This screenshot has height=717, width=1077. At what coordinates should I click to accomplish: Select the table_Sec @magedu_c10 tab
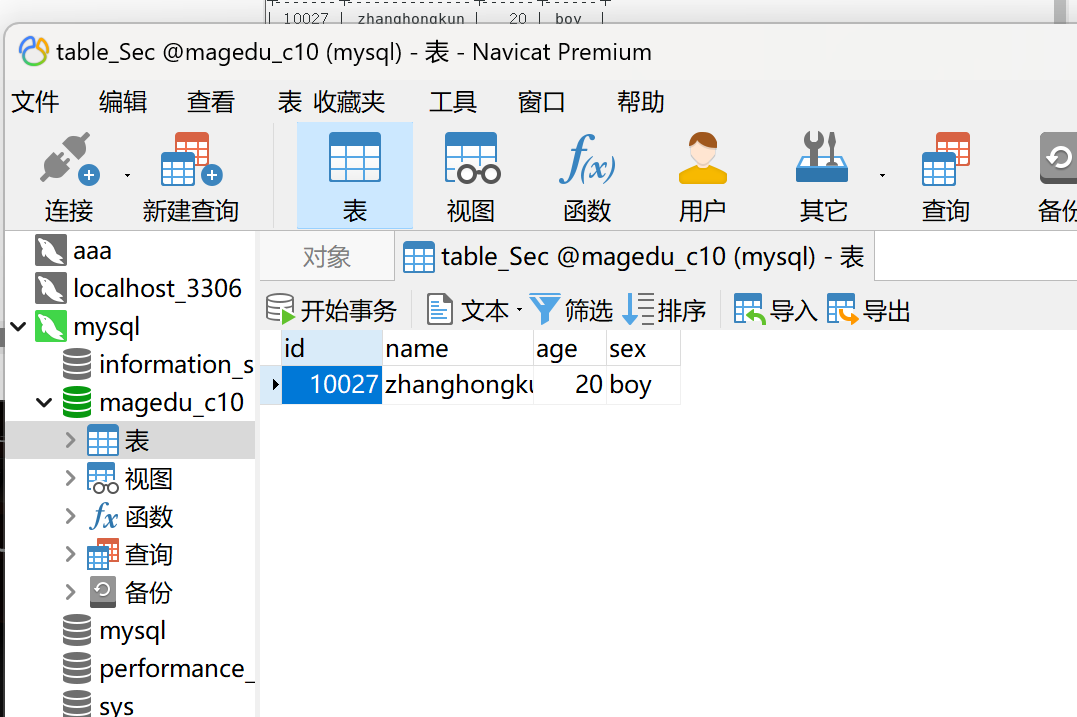pos(634,257)
